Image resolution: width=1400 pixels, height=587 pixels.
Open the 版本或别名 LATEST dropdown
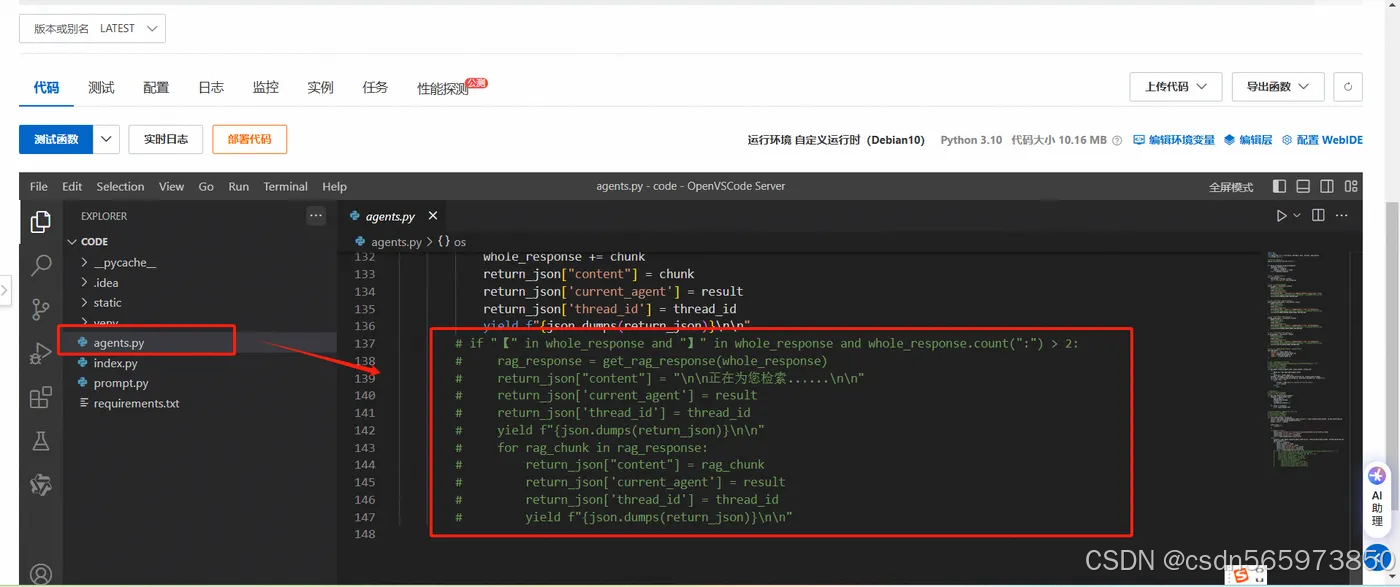(92, 29)
